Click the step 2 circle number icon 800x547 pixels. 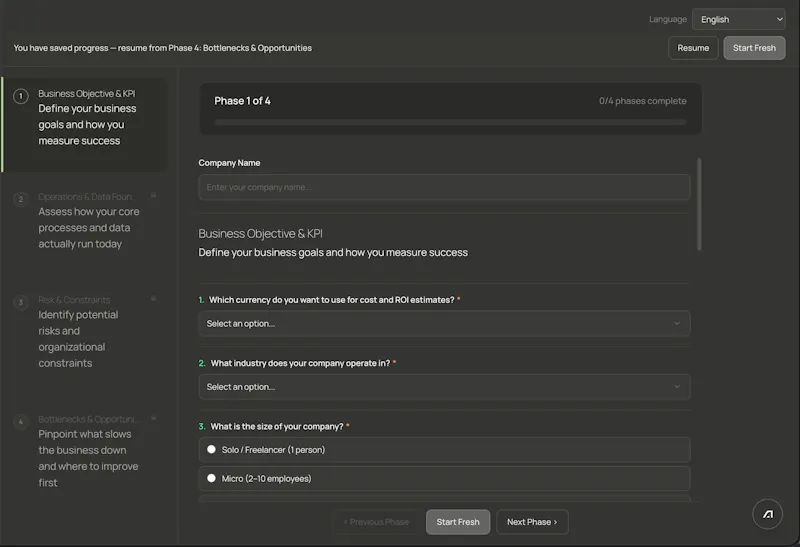(x=21, y=199)
